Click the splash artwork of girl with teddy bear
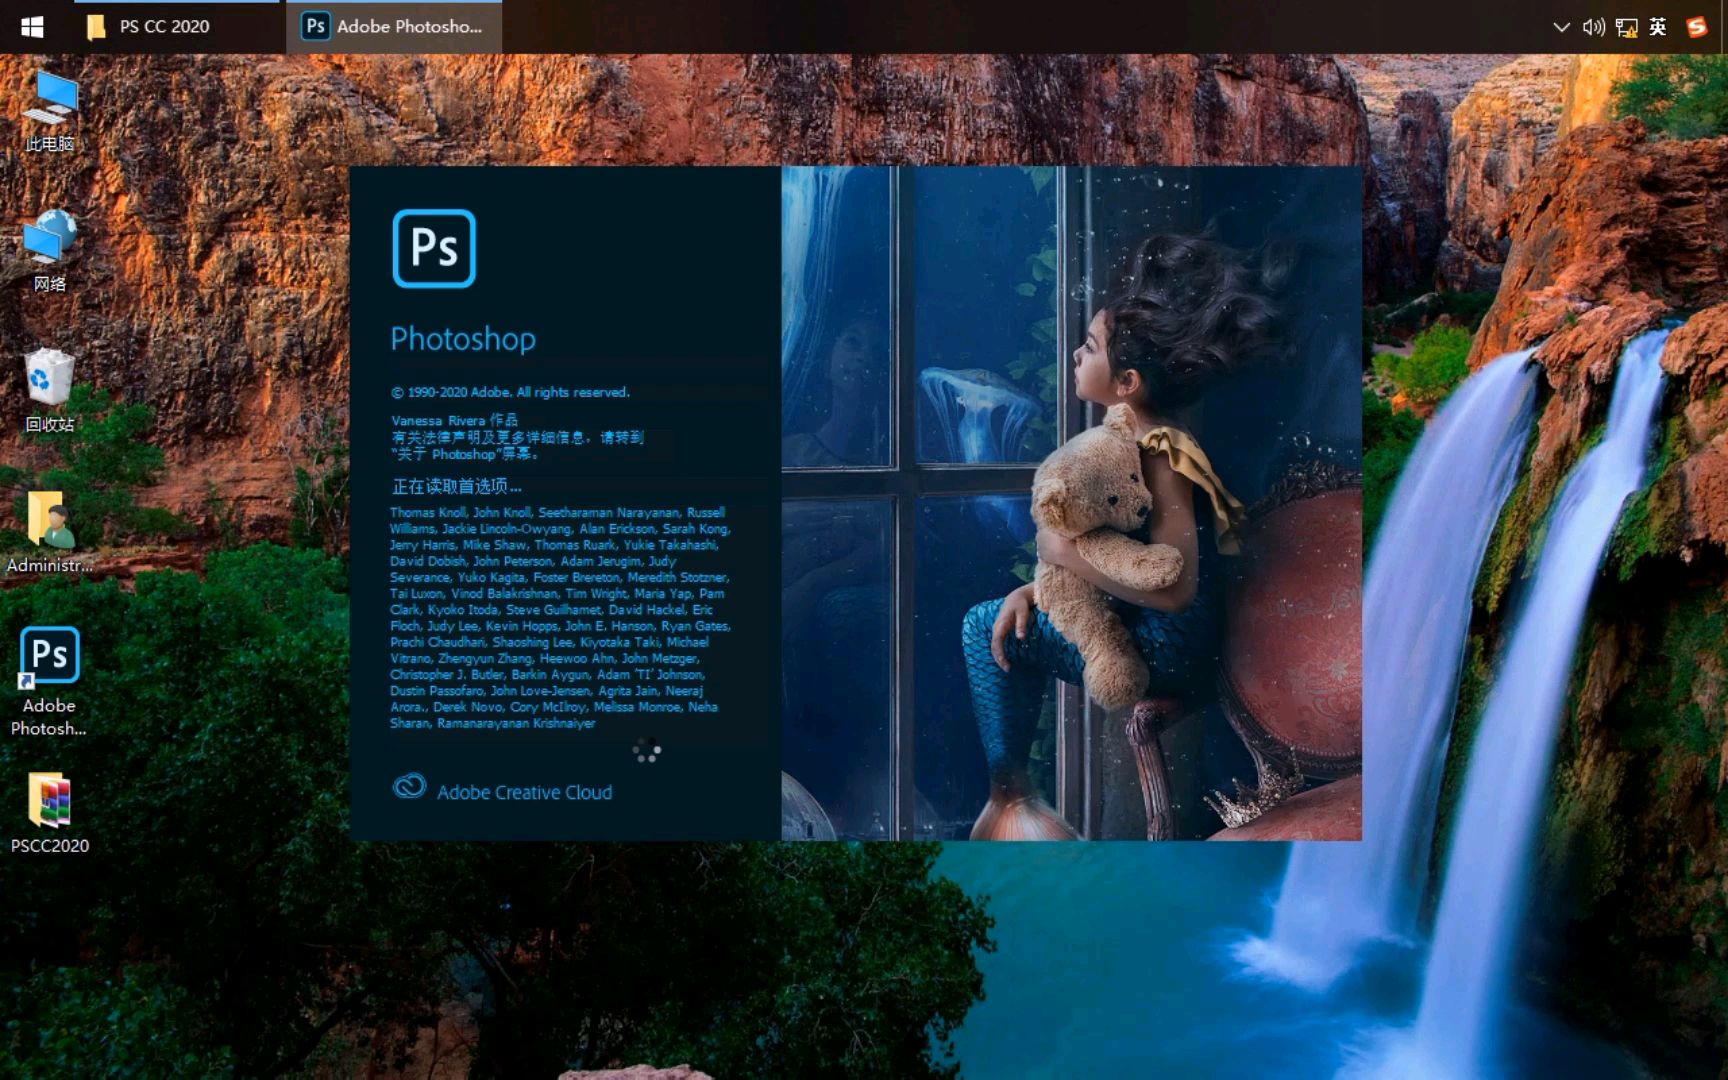Image resolution: width=1728 pixels, height=1080 pixels. point(1071,503)
